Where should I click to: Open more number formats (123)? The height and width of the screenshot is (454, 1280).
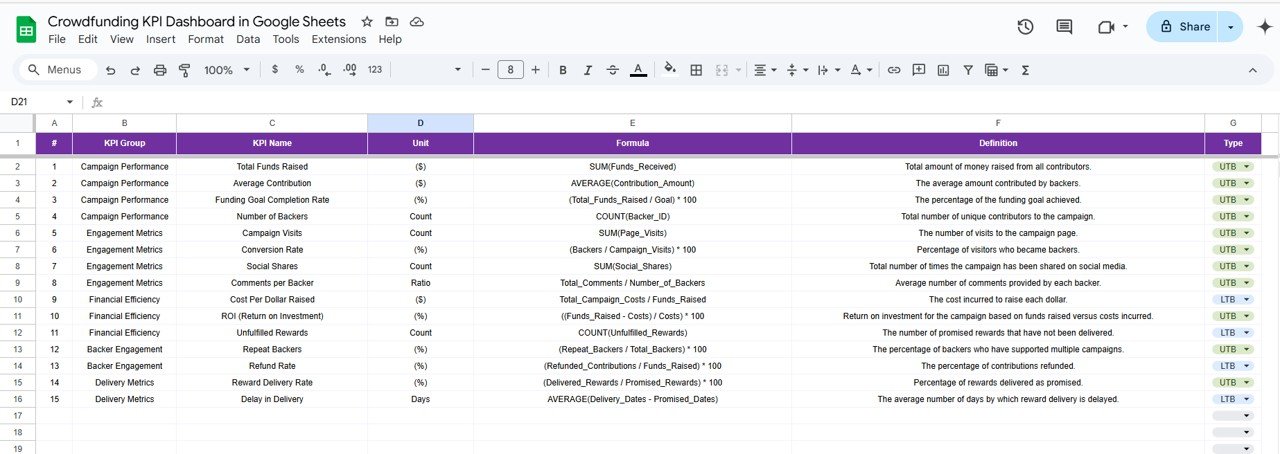point(375,70)
